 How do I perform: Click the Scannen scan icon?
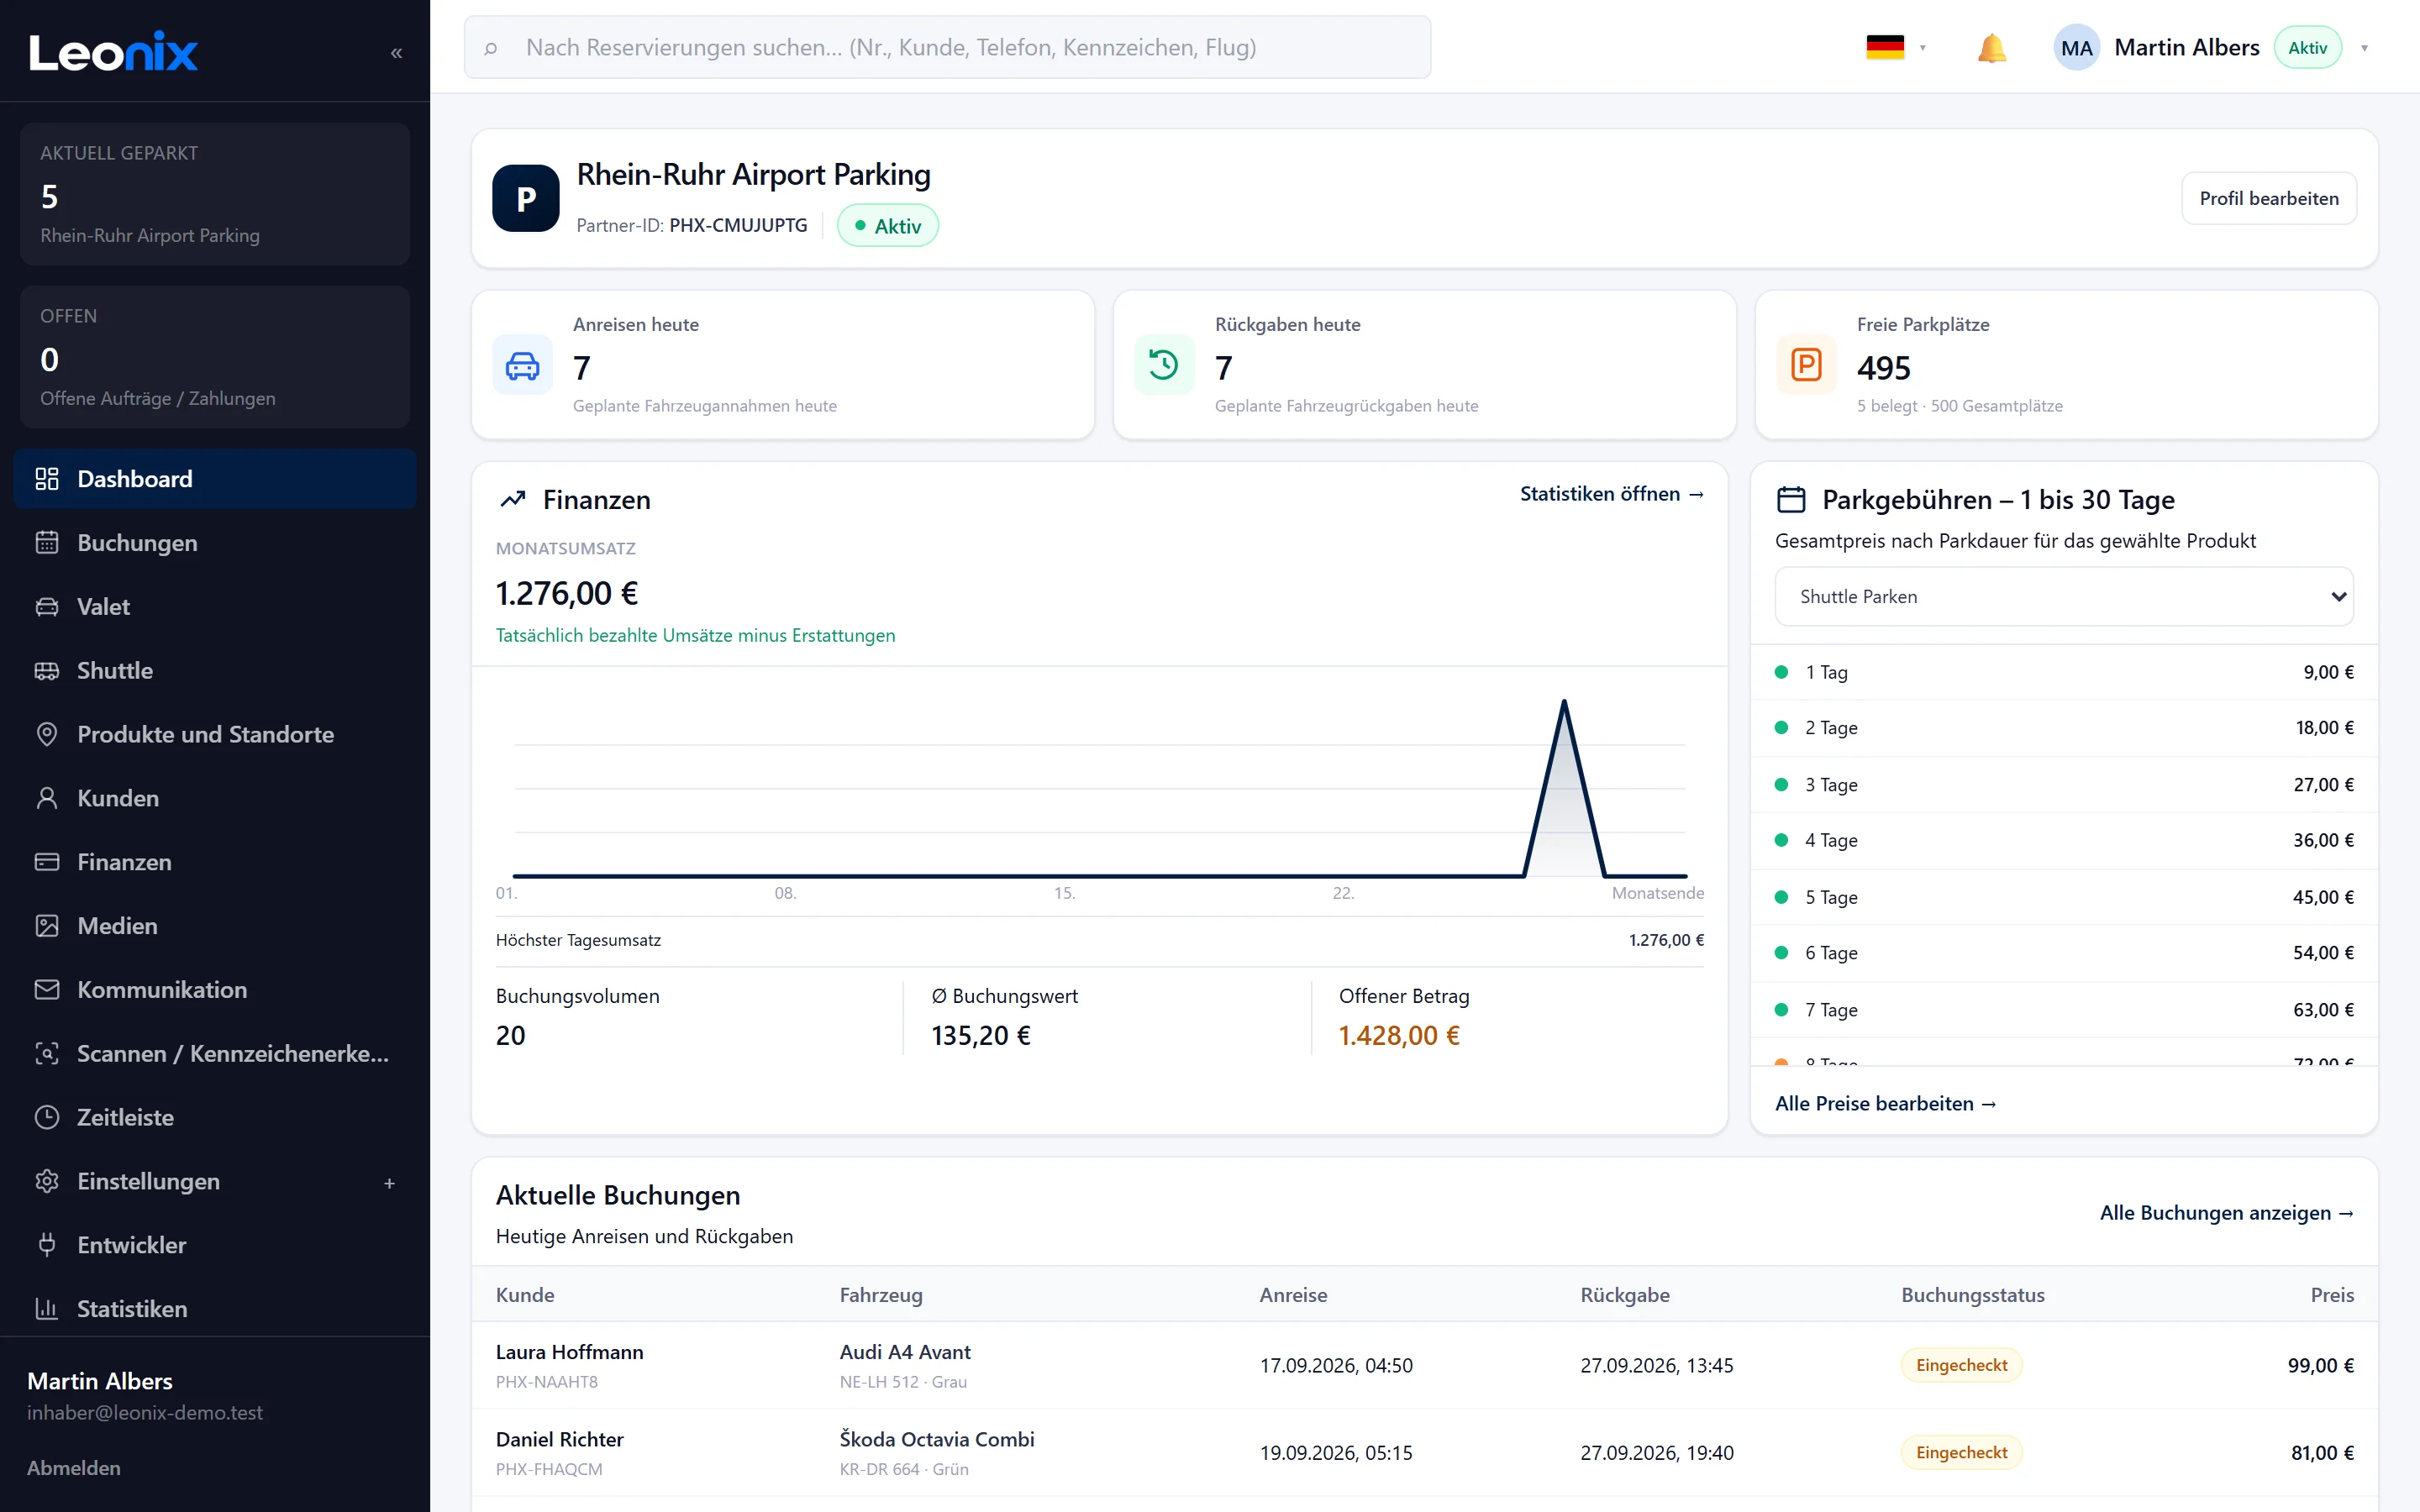click(47, 1053)
